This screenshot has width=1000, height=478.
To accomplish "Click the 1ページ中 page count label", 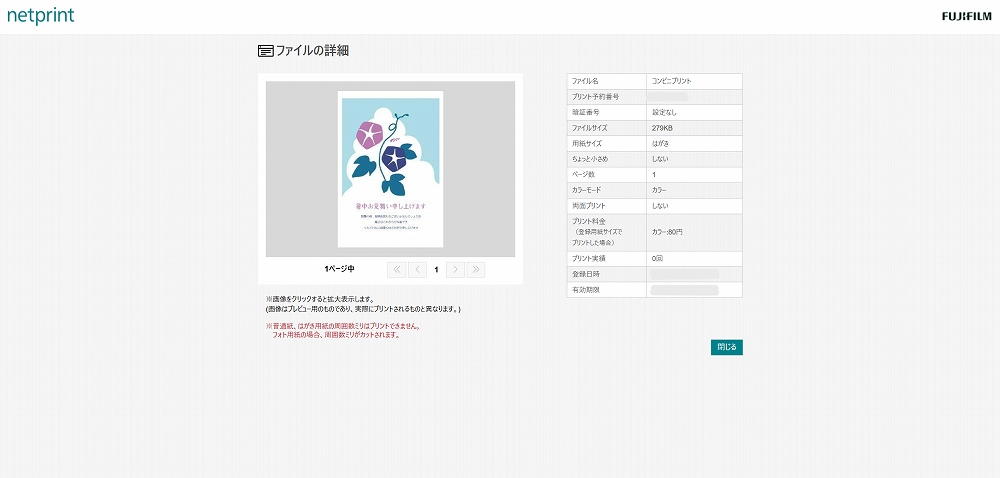I will click(x=339, y=269).
